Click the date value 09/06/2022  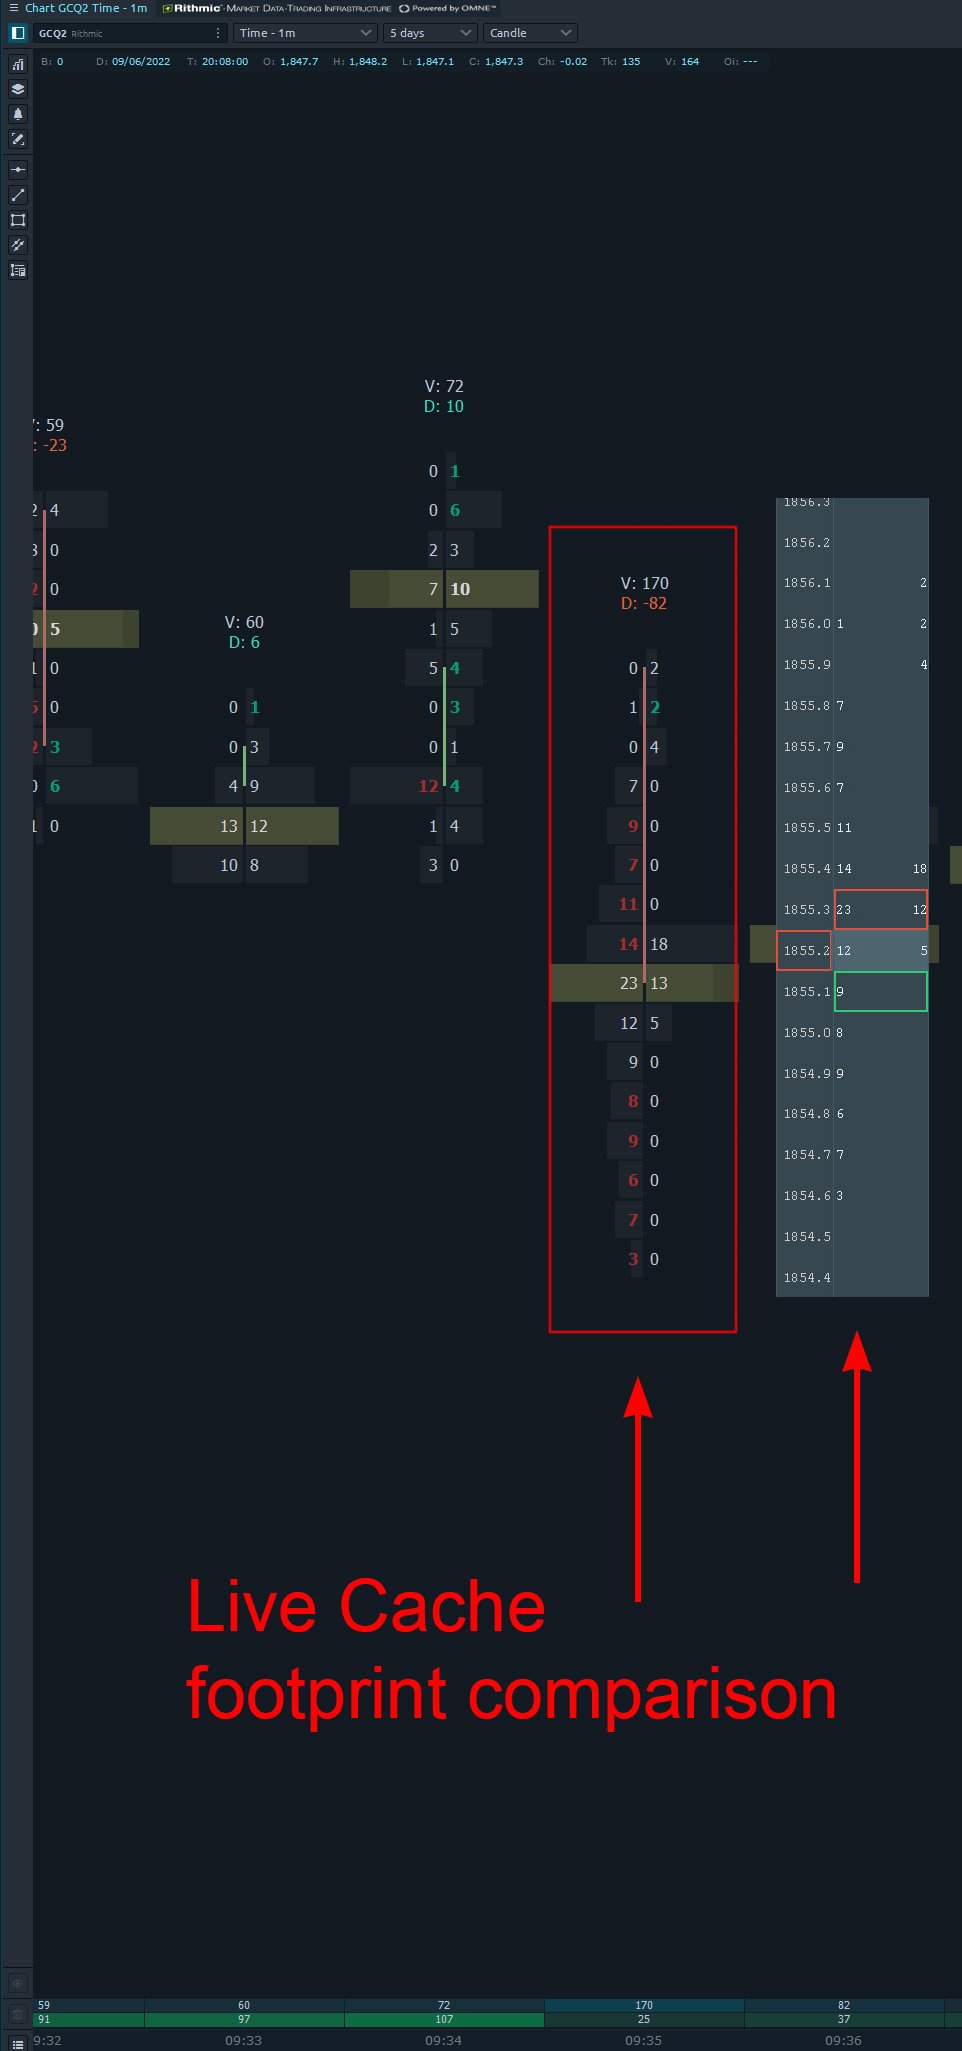pyautogui.click(x=141, y=62)
